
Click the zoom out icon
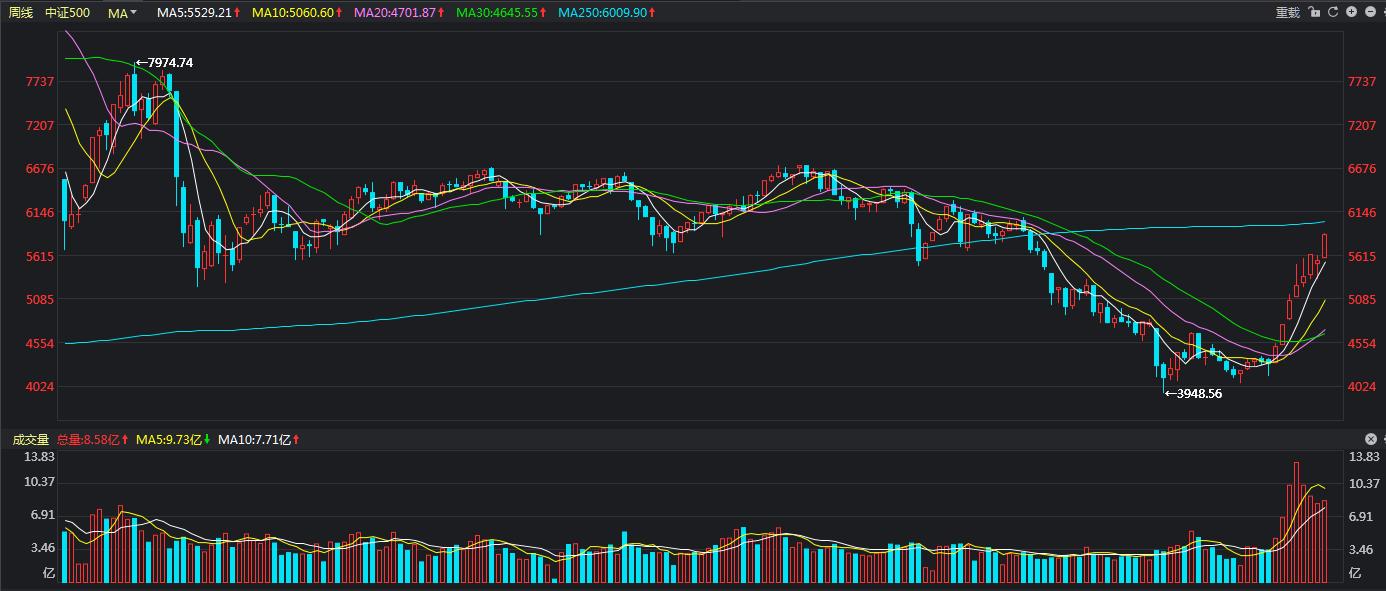point(1370,12)
